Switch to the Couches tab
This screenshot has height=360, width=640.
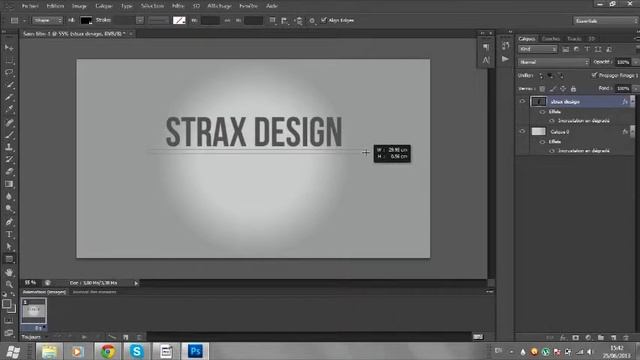[551, 39]
